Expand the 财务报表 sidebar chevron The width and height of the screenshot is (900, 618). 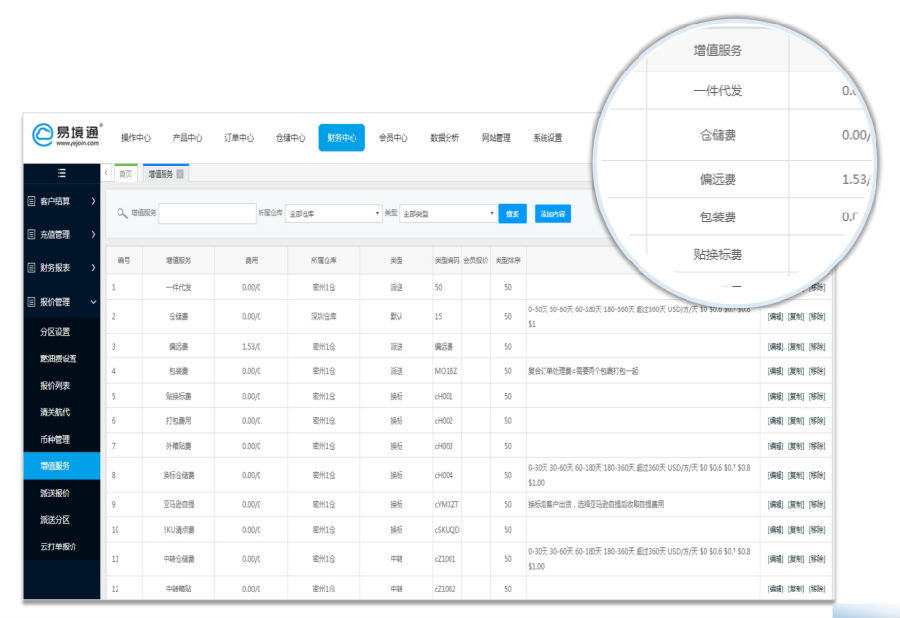click(93, 267)
